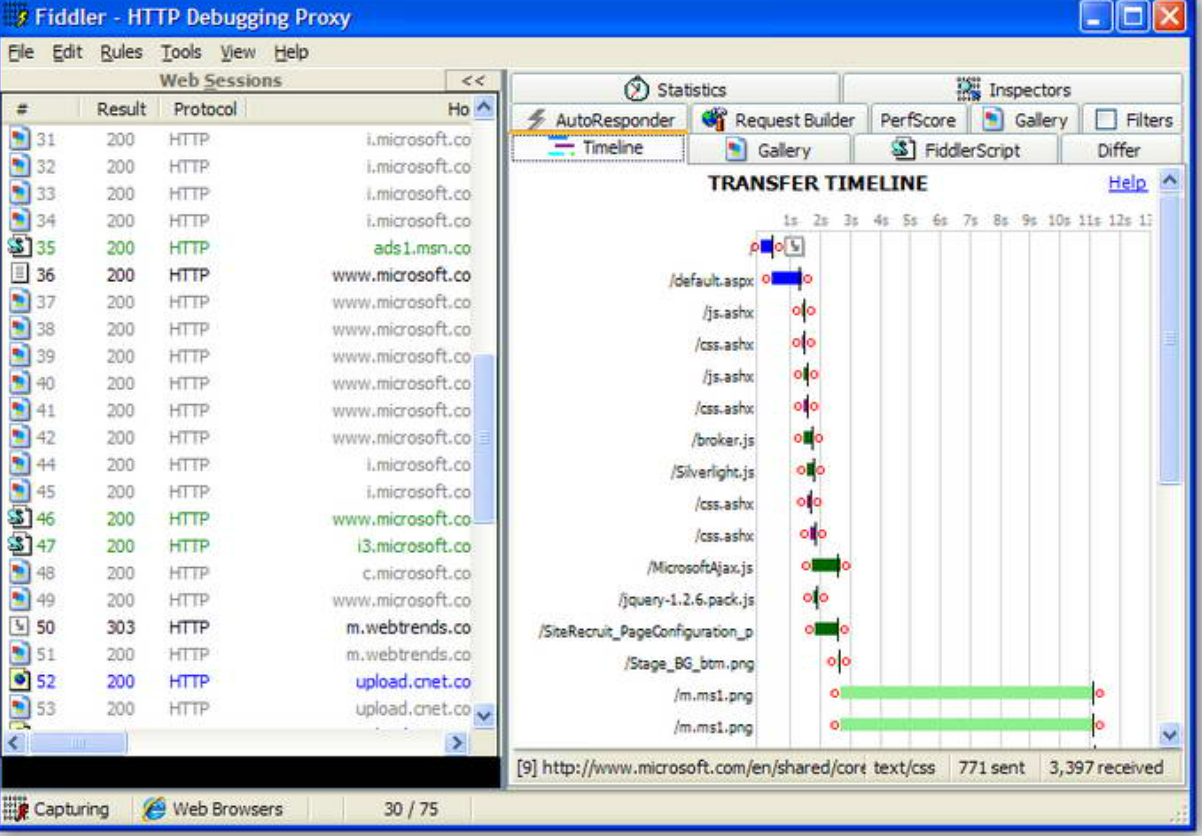This screenshot has height=836, width=1202.
Task: Click the Web Browsers globe icon
Action: coord(154,809)
